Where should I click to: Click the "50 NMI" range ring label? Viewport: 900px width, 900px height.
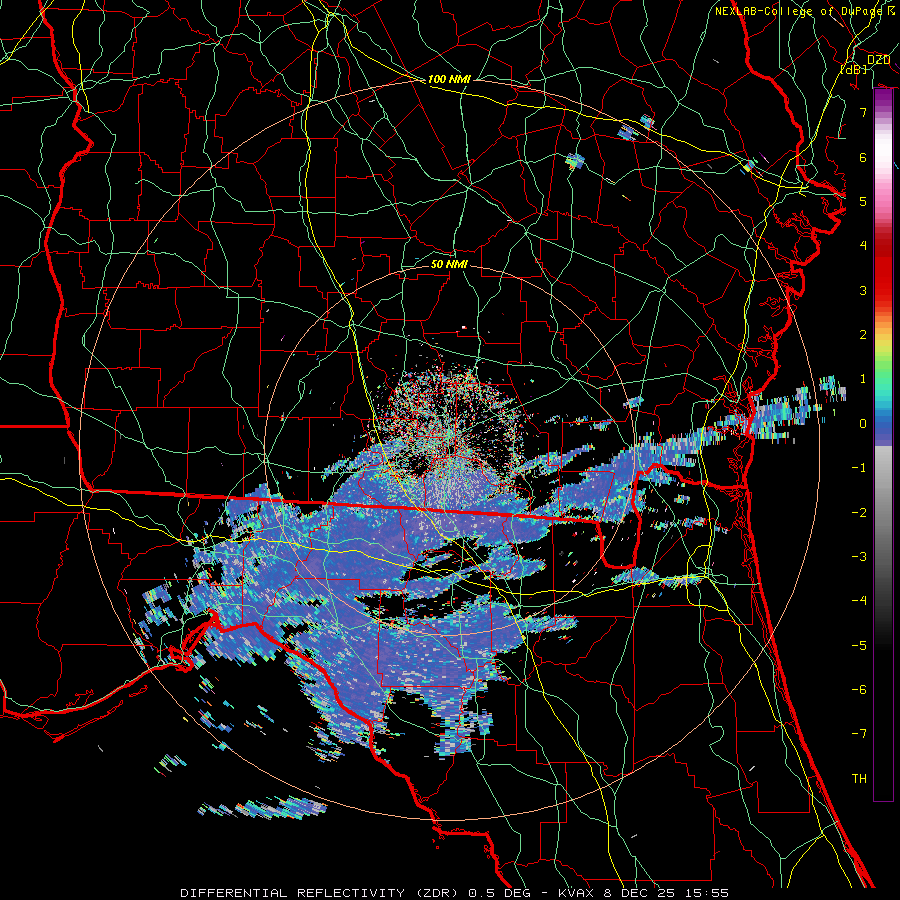pyautogui.click(x=449, y=264)
